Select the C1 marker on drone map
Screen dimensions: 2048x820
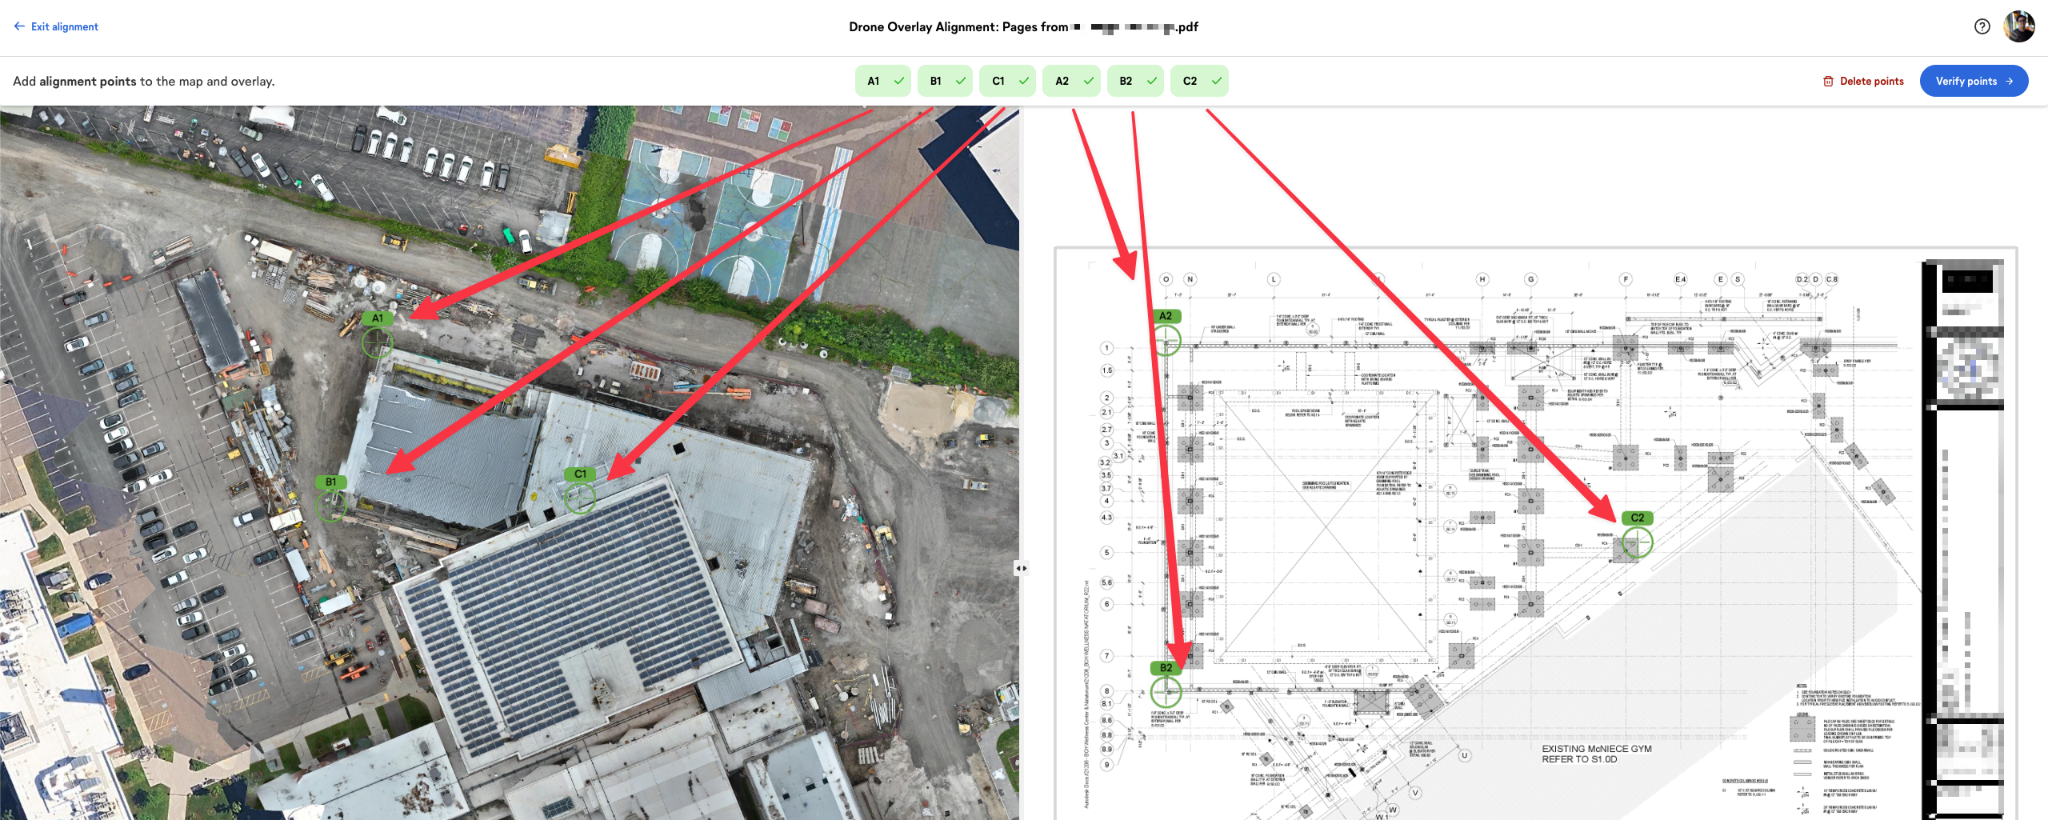[580, 498]
